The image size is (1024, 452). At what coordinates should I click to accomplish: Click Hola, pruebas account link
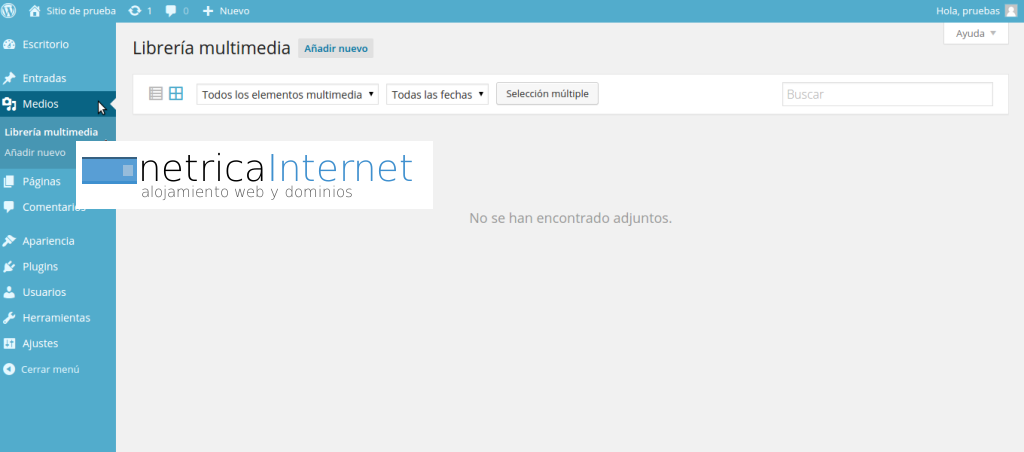click(968, 11)
